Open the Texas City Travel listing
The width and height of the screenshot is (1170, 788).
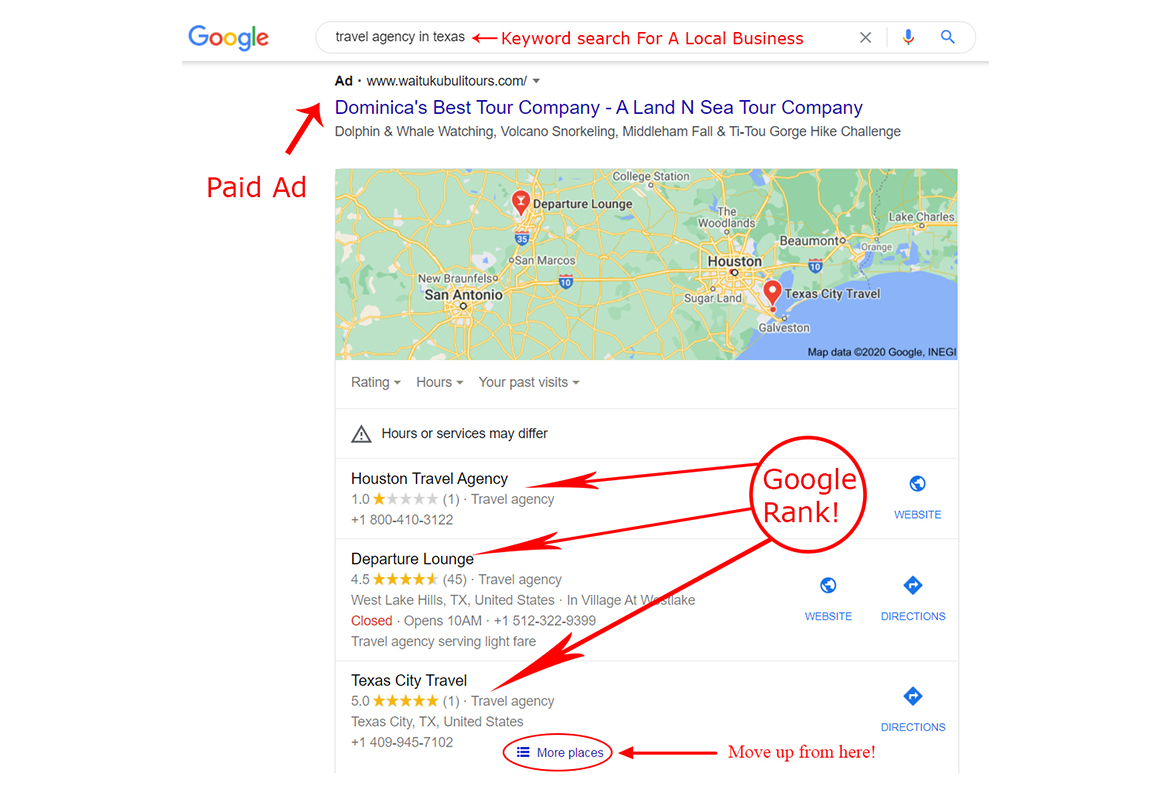click(x=409, y=681)
